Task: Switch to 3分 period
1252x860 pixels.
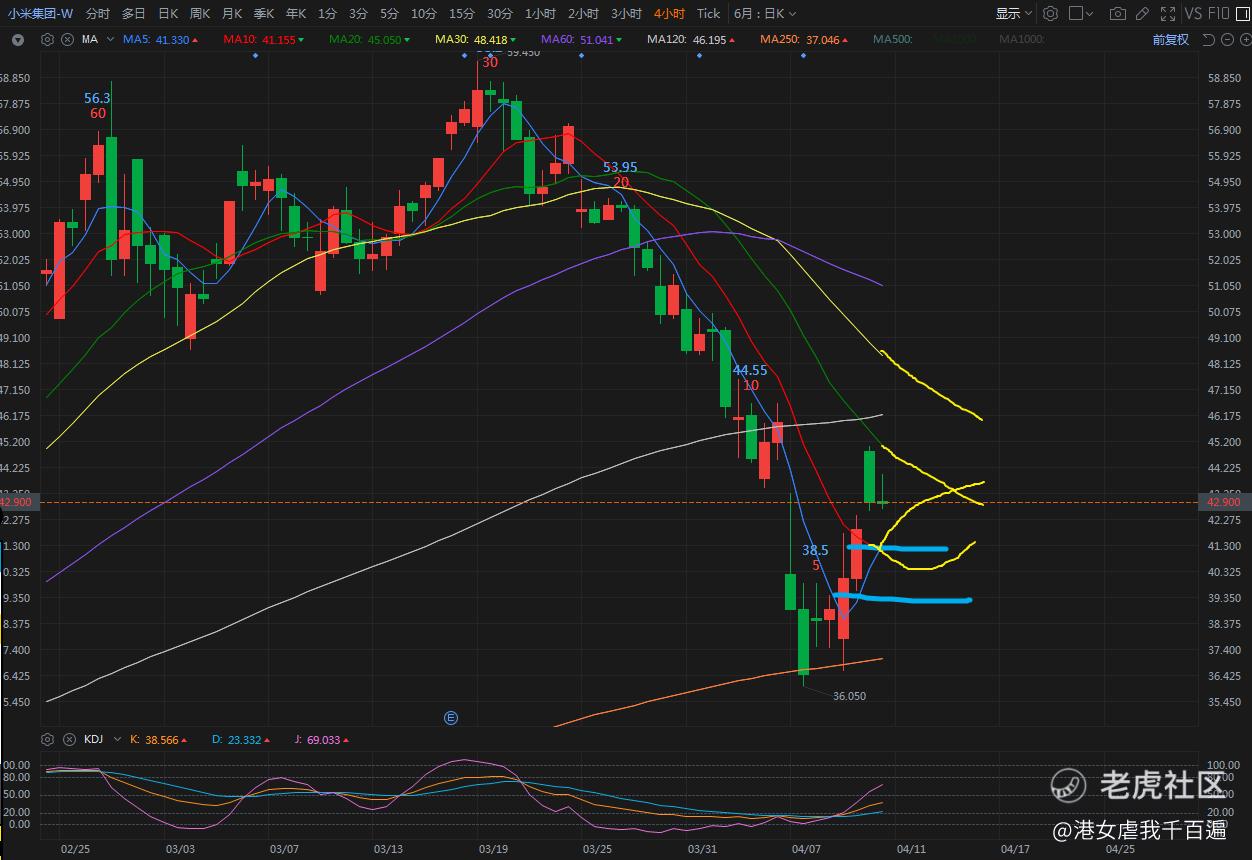Action: (x=358, y=13)
